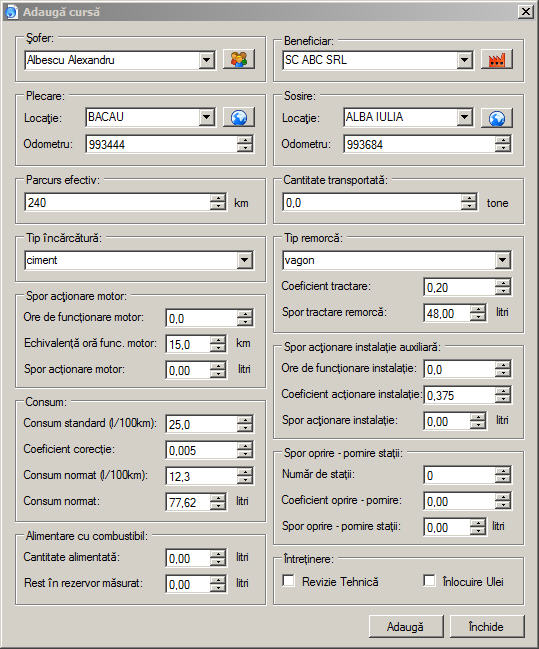This screenshot has height=649, width=539.
Task: Click the app icon in title bar
Action: (11, 12)
